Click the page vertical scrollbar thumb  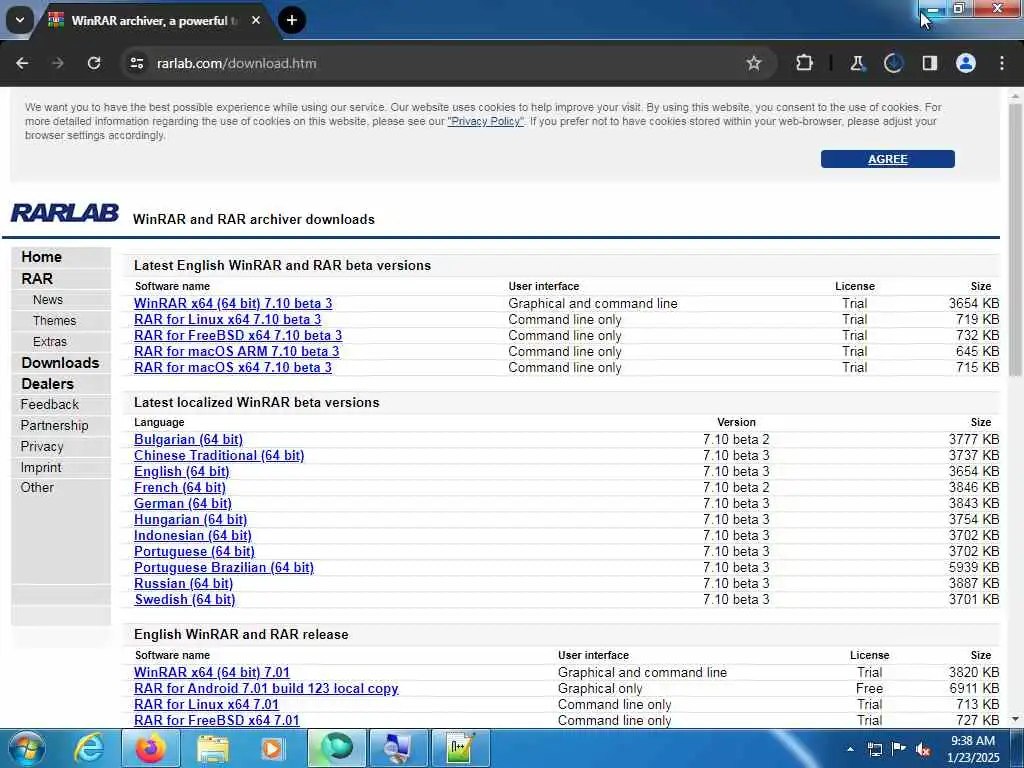(1015, 238)
